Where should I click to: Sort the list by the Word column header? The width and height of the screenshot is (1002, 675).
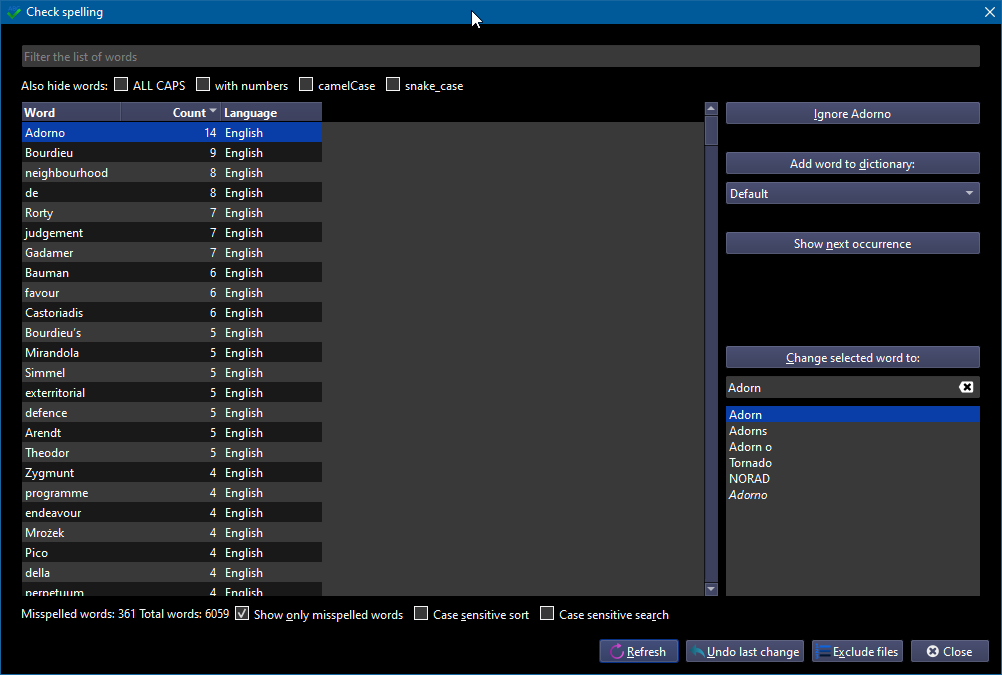(x=71, y=112)
